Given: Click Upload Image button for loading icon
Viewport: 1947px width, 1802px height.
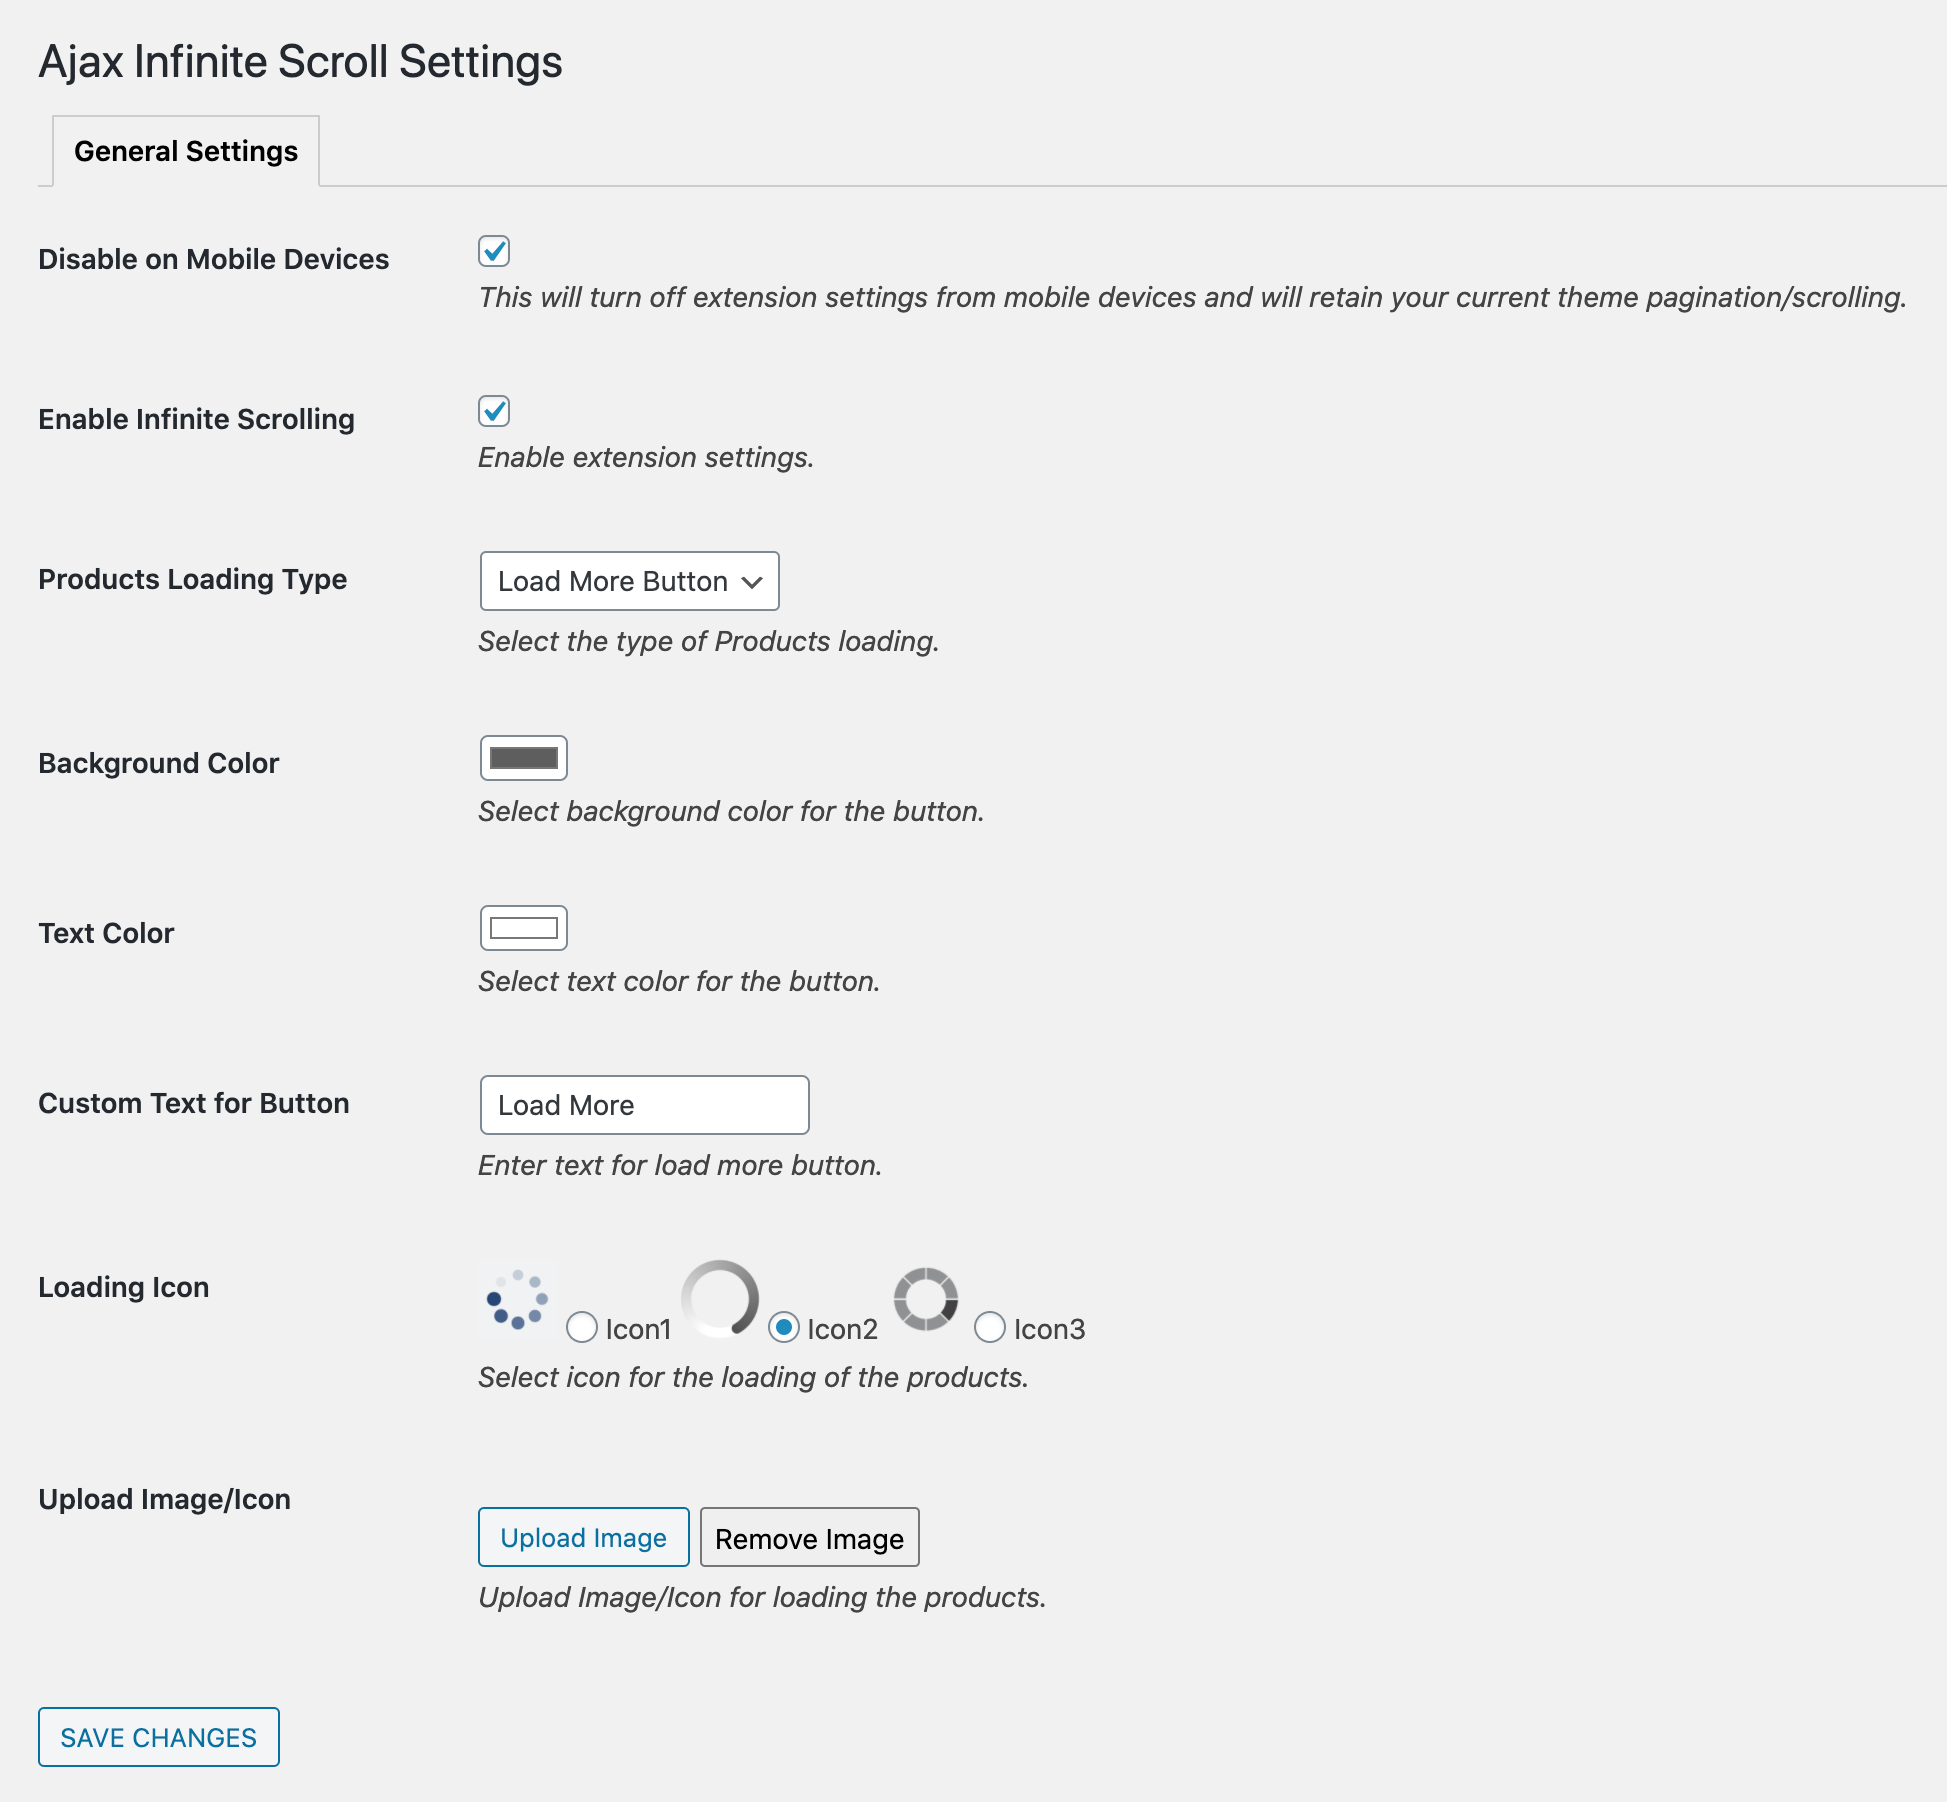Looking at the screenshot, I should pos(582,1538).
